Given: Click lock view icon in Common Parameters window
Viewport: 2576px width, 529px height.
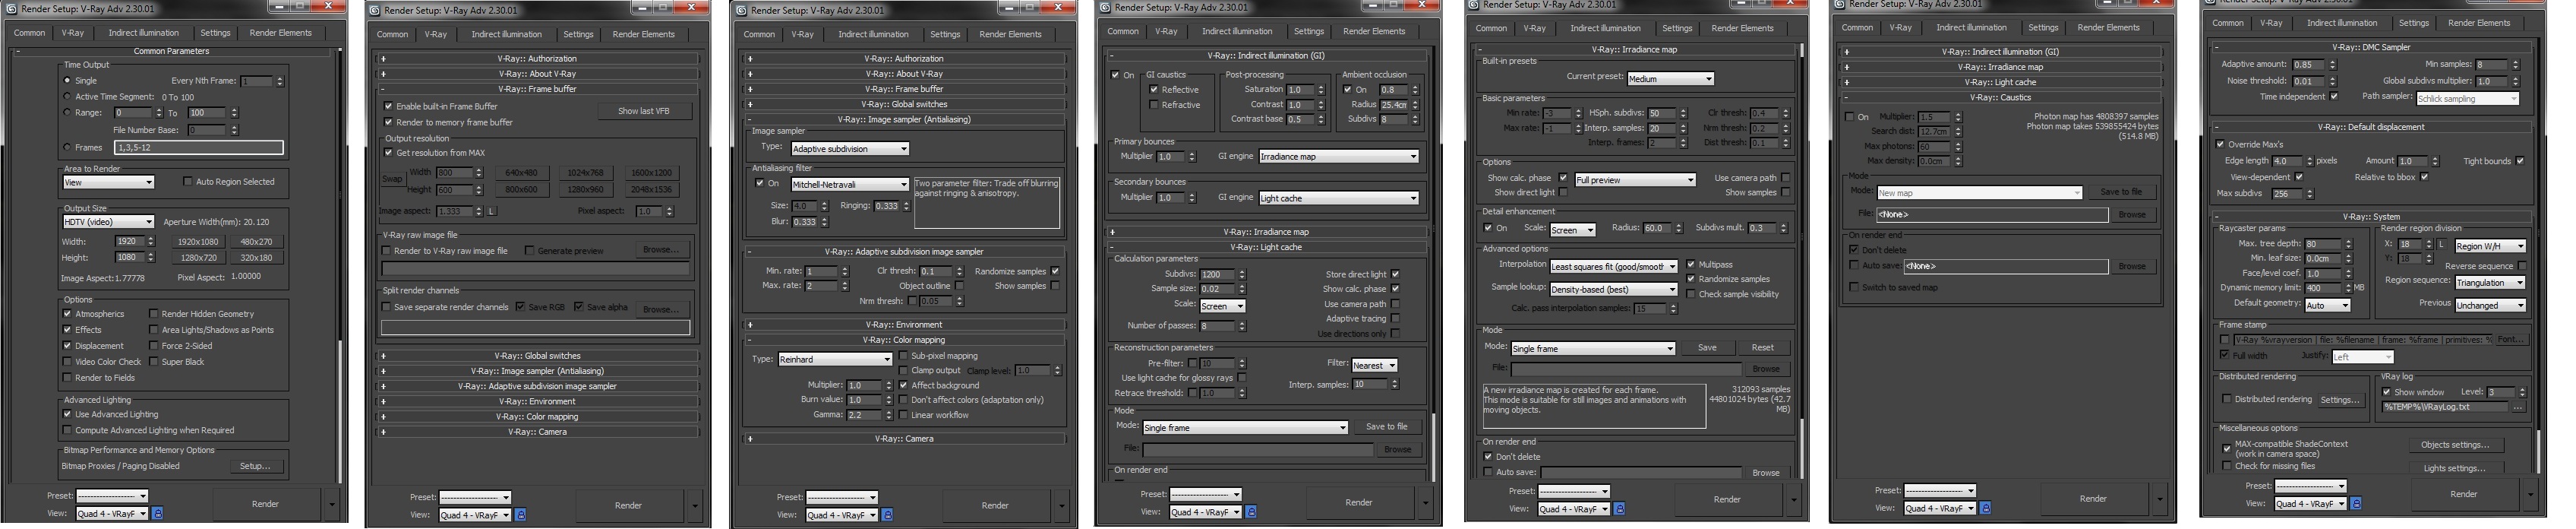Looking at the screenshot, I should tap(157, 513).
